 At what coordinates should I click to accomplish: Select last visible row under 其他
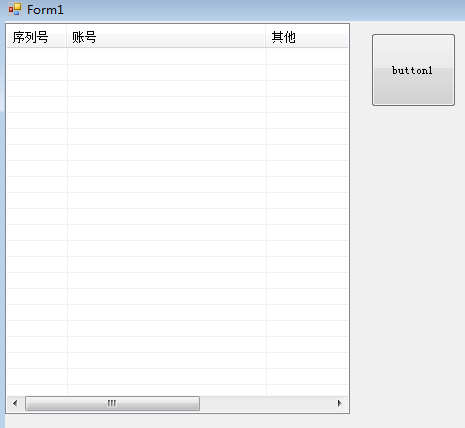(307, 390)
